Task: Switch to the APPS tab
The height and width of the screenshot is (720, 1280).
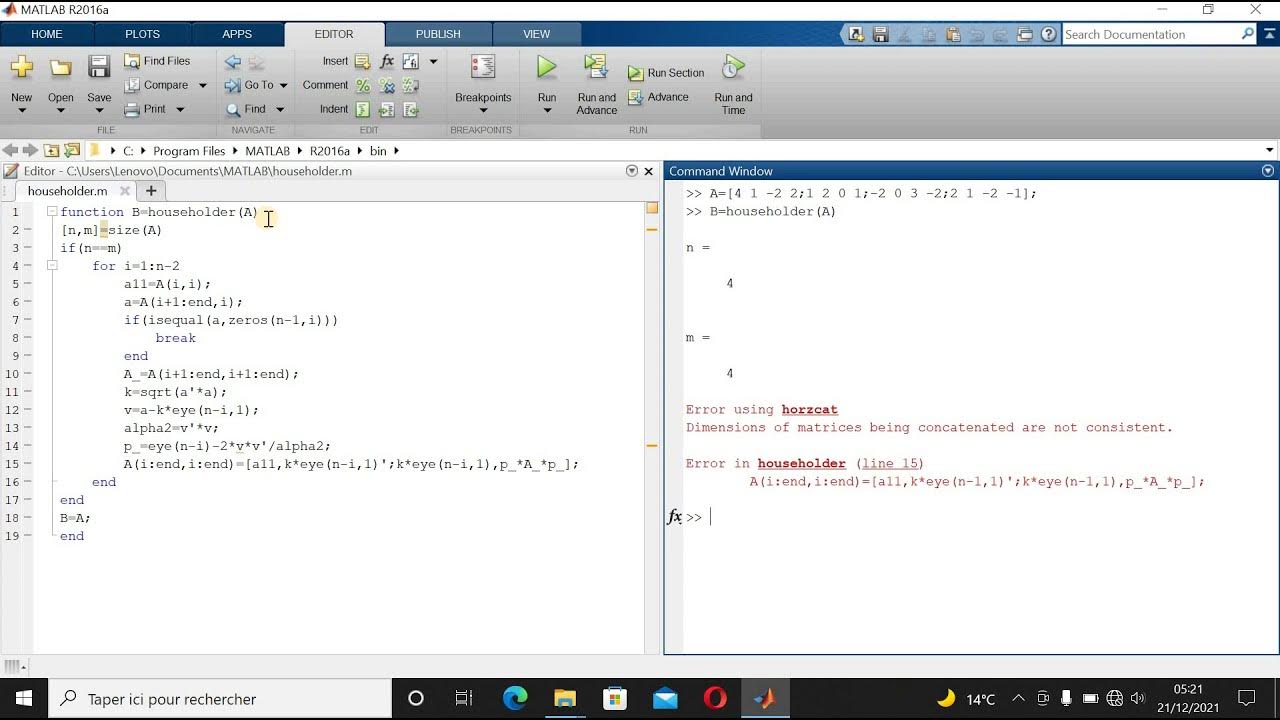Action: (237, 34)
